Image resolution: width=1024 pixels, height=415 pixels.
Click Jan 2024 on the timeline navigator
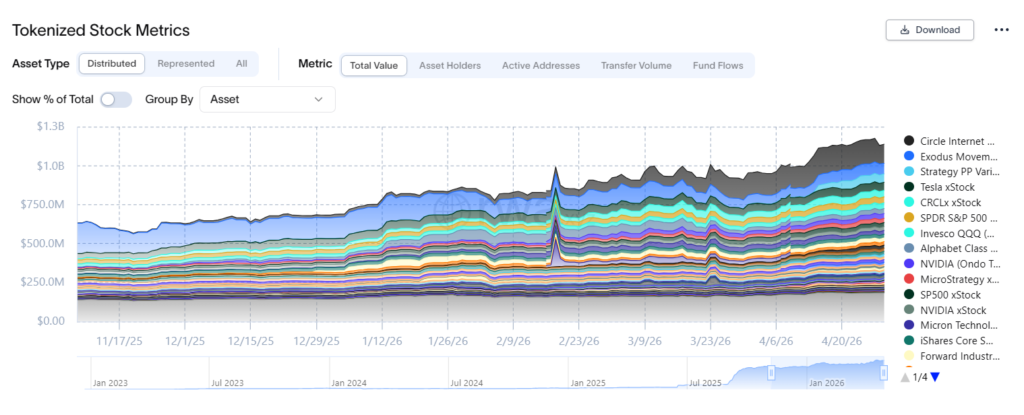[347, 383]
